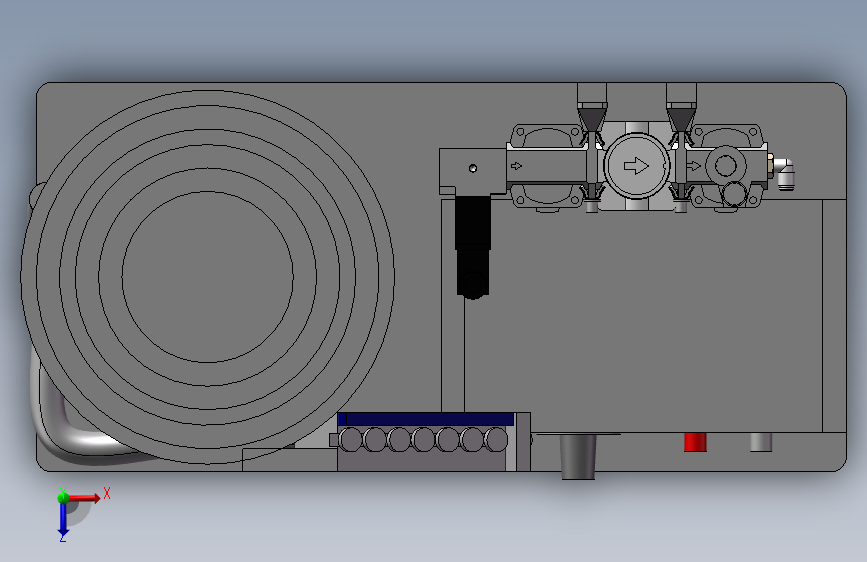Click the red X axis arrow of the triad
Image resolution: width=867 pixels, height=562 pixels.
[x=83, y=498]
